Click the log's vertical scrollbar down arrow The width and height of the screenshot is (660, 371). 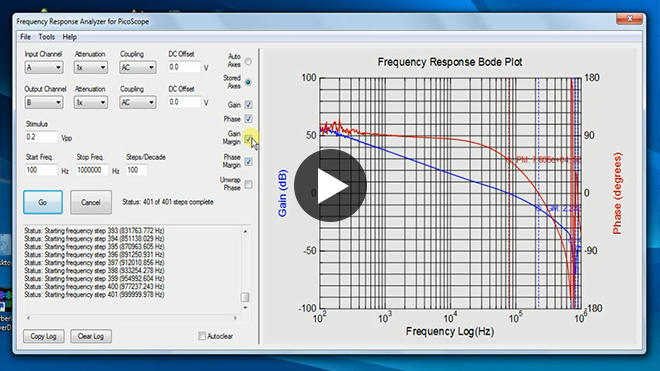coord(245,308)
